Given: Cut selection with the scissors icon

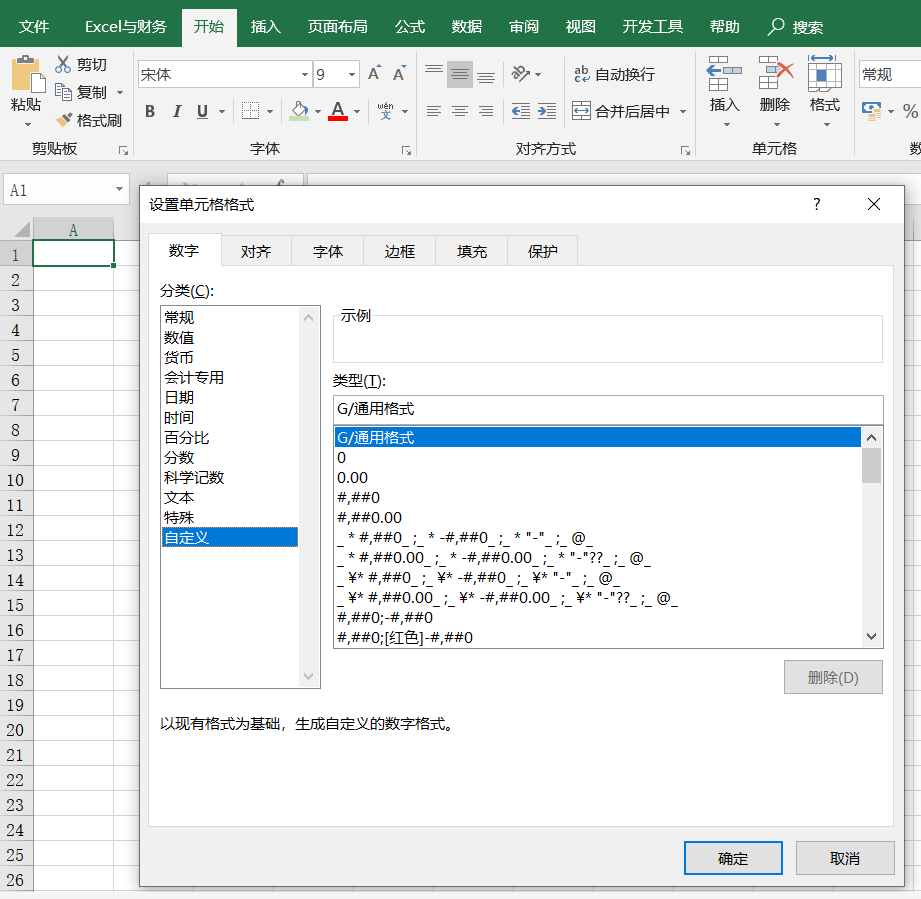Looking at the screenshot, I should (63, 64).
